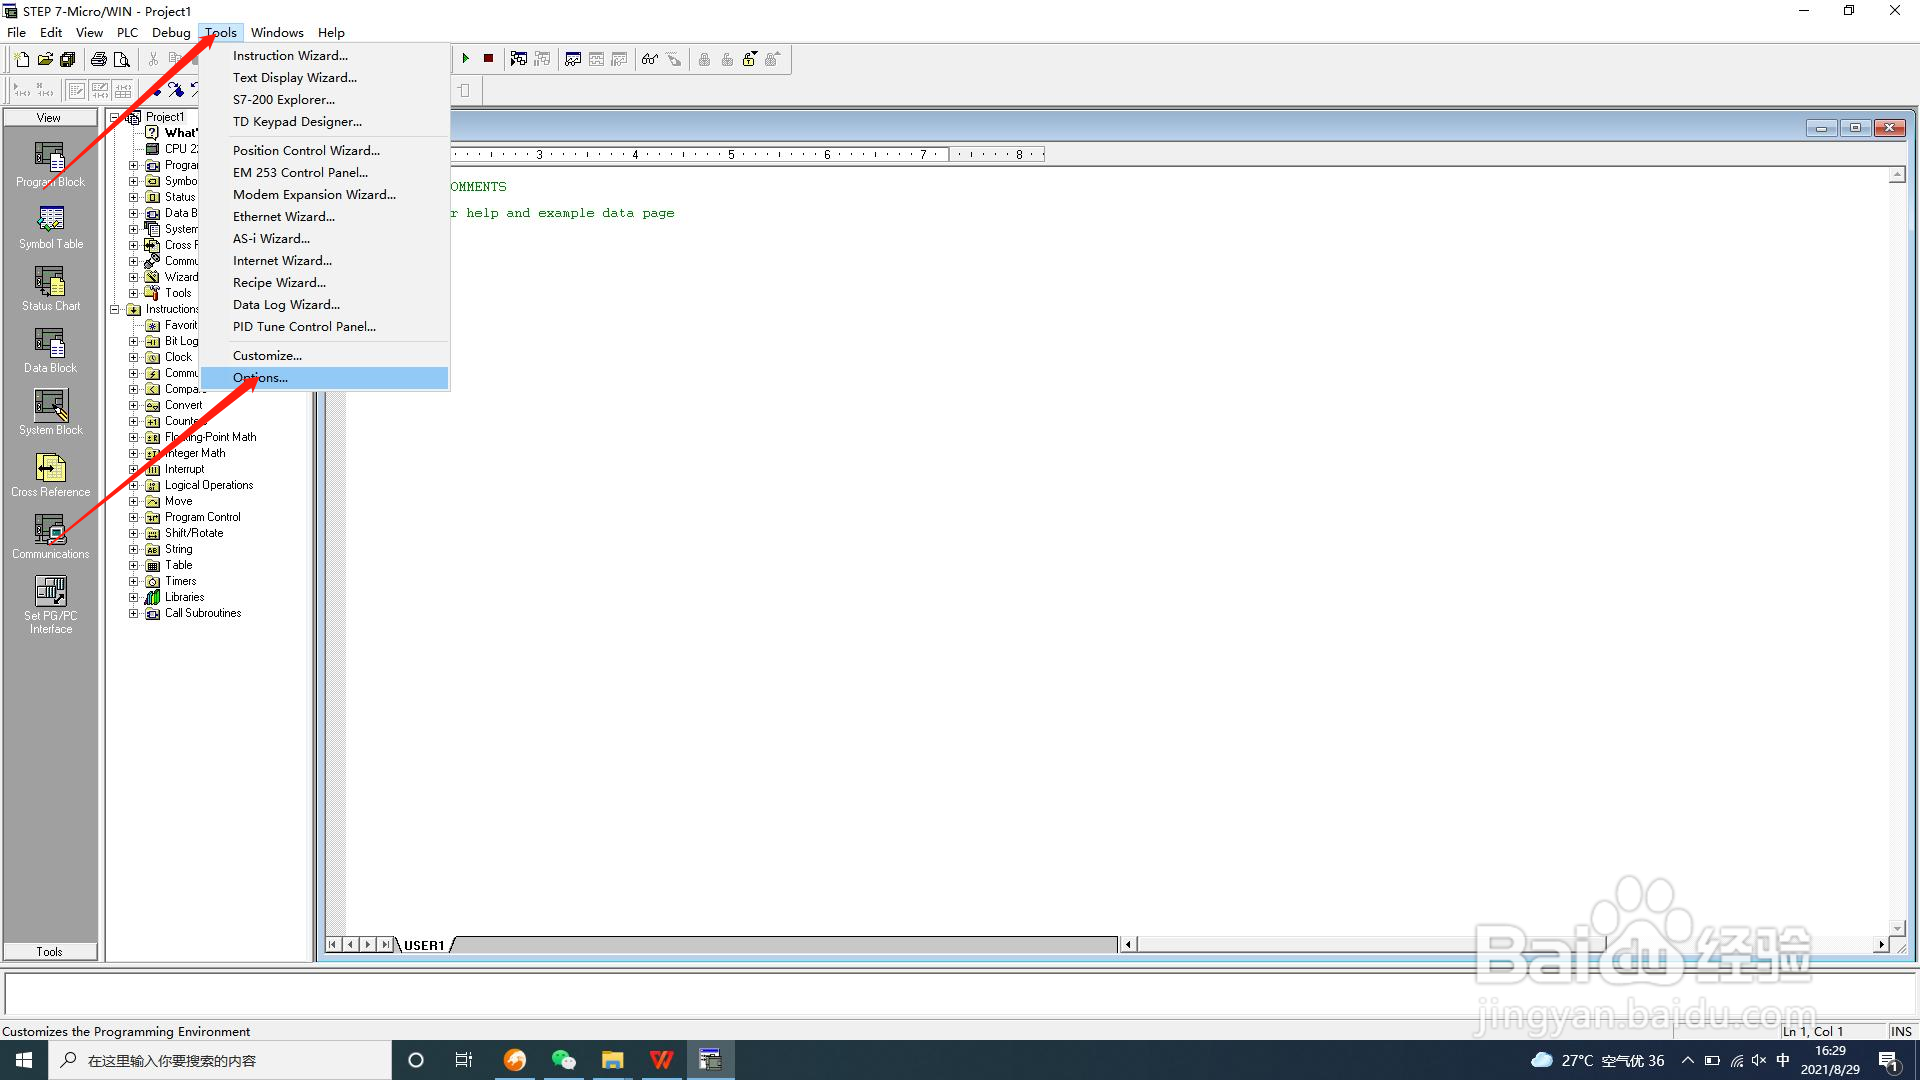Click the View header button of navigation bar

point(50,118)
